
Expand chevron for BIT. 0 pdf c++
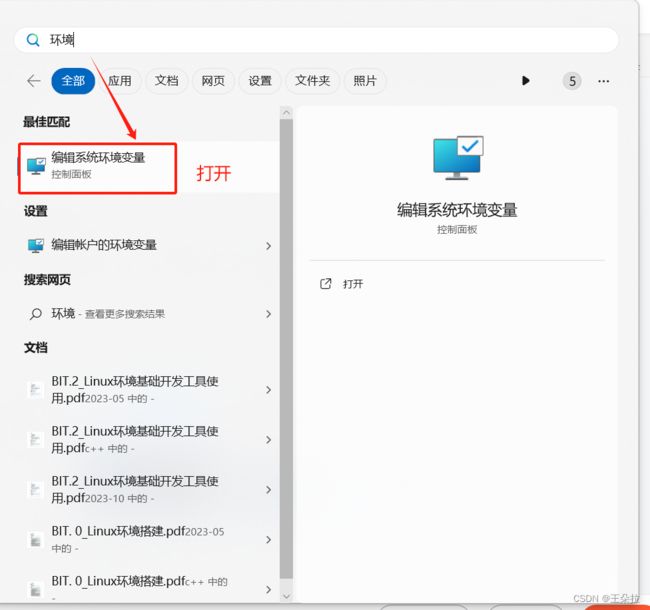point(269,589)
